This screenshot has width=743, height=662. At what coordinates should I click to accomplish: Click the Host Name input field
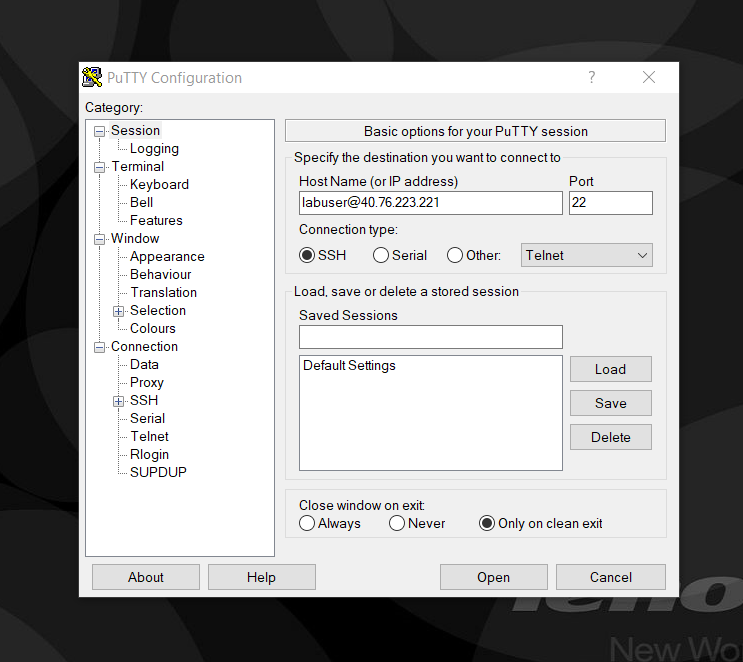coord(431,203)
